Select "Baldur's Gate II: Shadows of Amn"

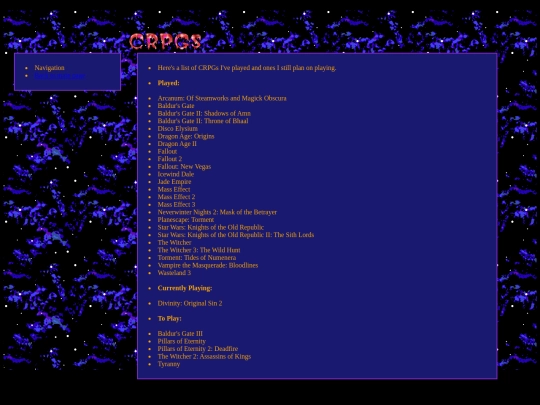point(204,113)
